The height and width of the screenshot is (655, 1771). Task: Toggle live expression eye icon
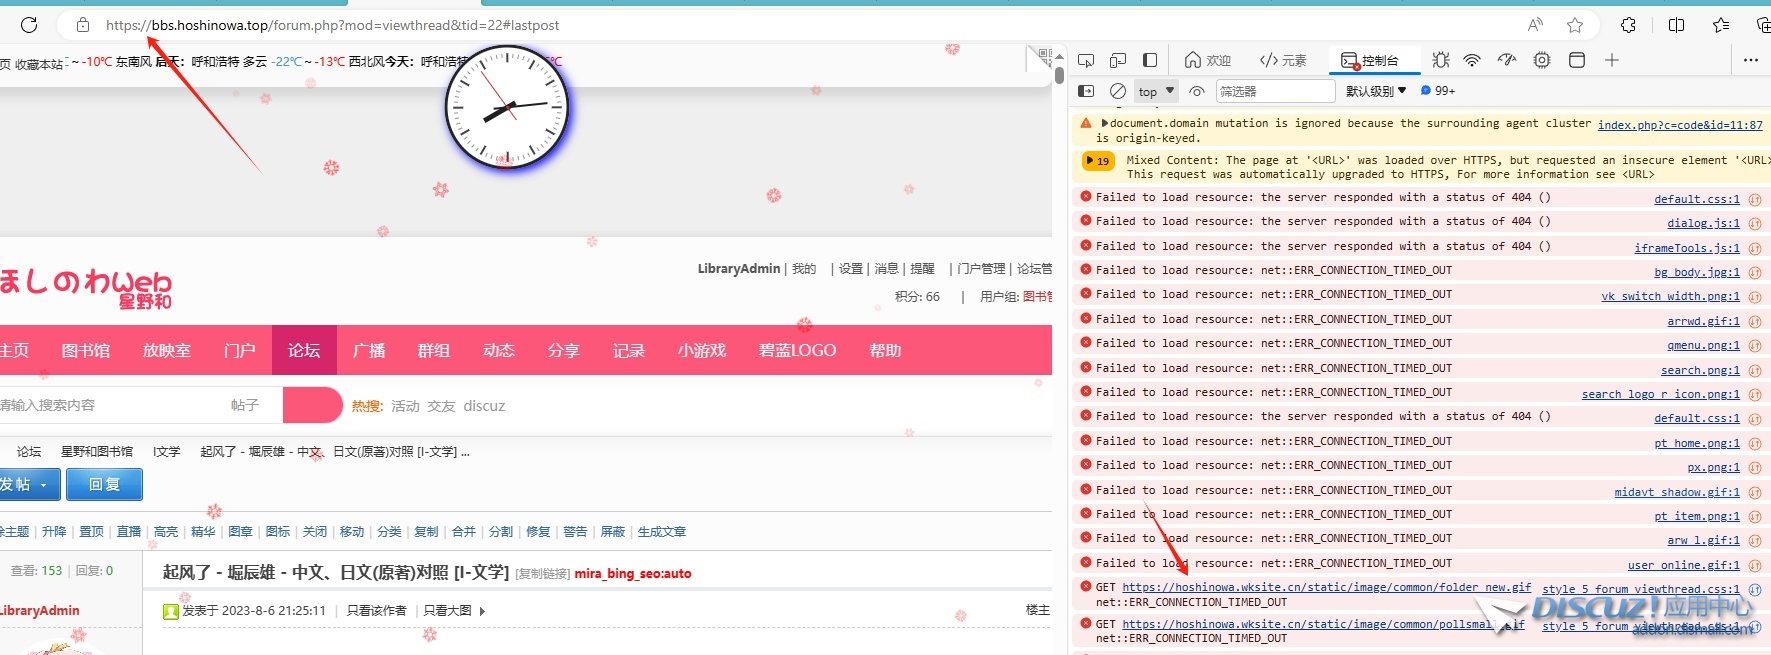[x=1197, y=91]
